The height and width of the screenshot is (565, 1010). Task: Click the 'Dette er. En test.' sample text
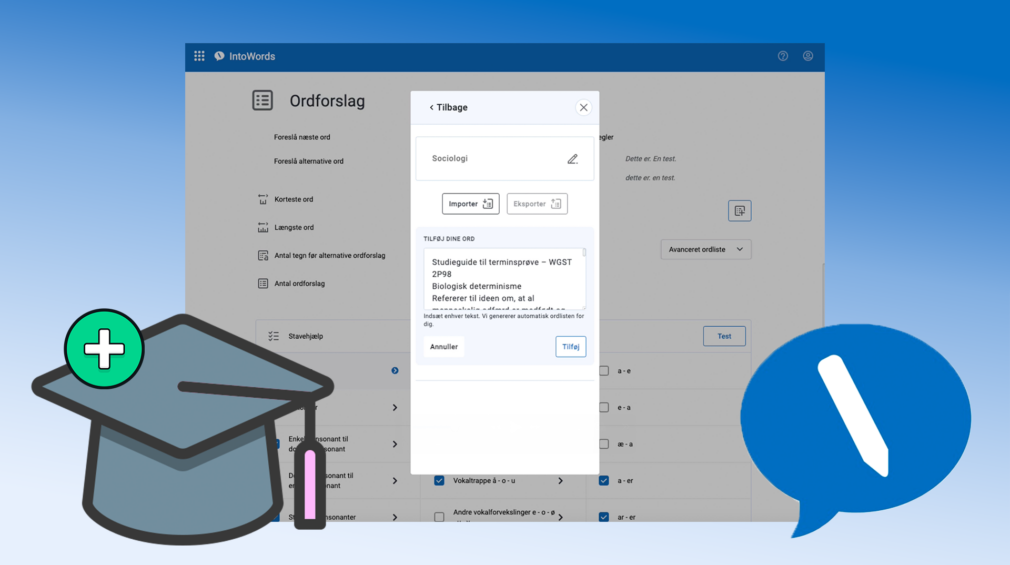point(651,158)
